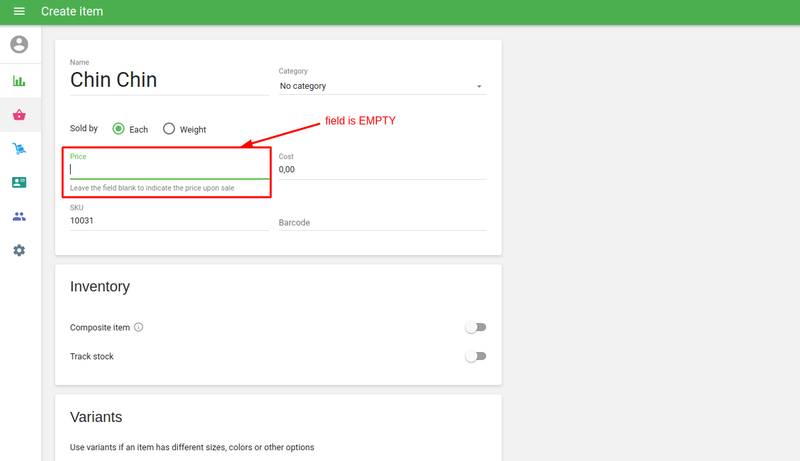
Task: Enable the Composite item toggle
Action: [475, 327]
